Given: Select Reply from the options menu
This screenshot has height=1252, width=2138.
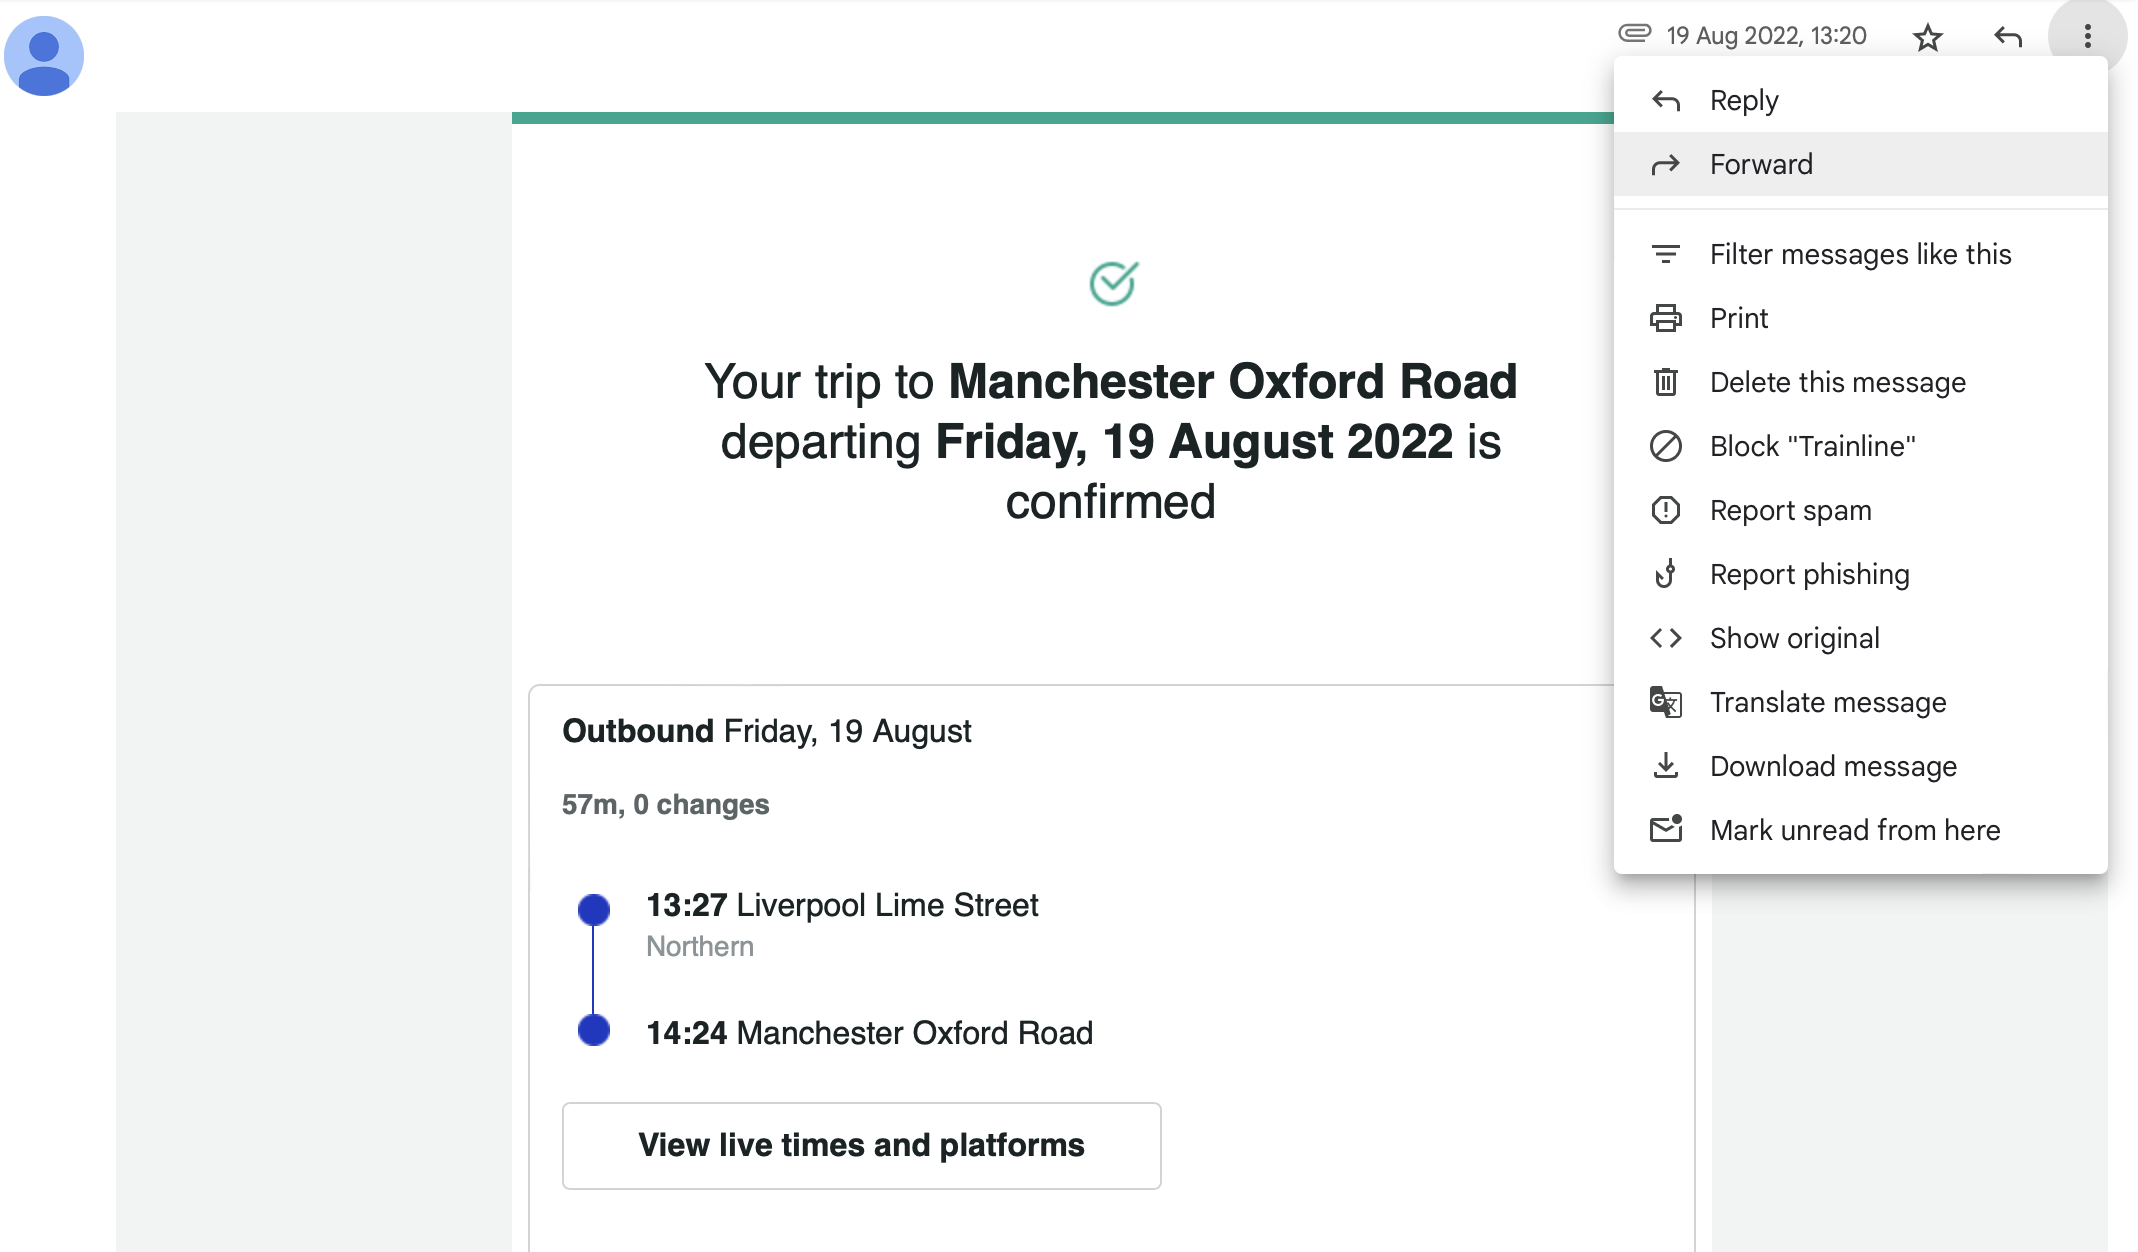Looking at the screenshot, I should tap(1744, 101).
